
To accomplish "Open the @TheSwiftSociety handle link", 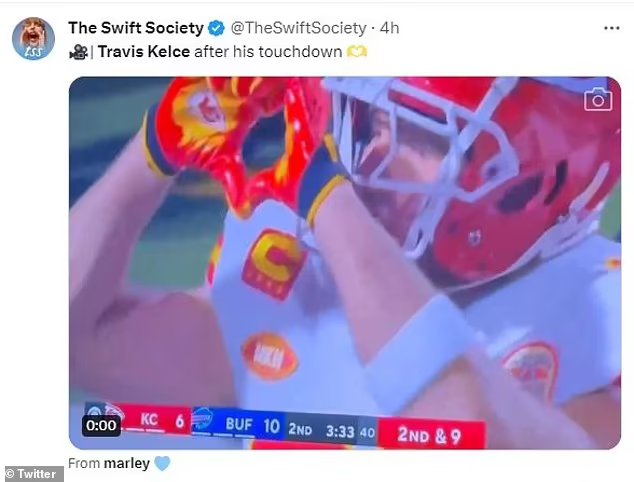I will (298, 28).
